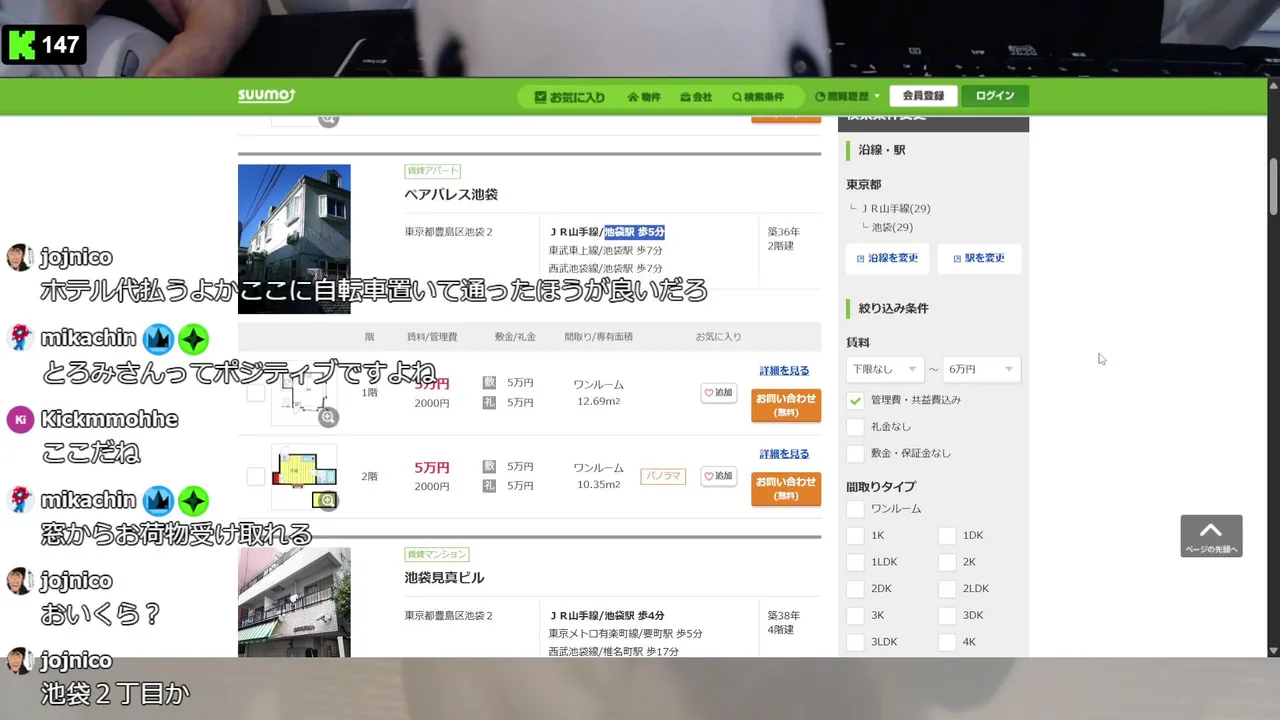The image size is (1280, 720).
Task: Expand 閲覧履歴 dropdown in header
Action: pos(847,97)
